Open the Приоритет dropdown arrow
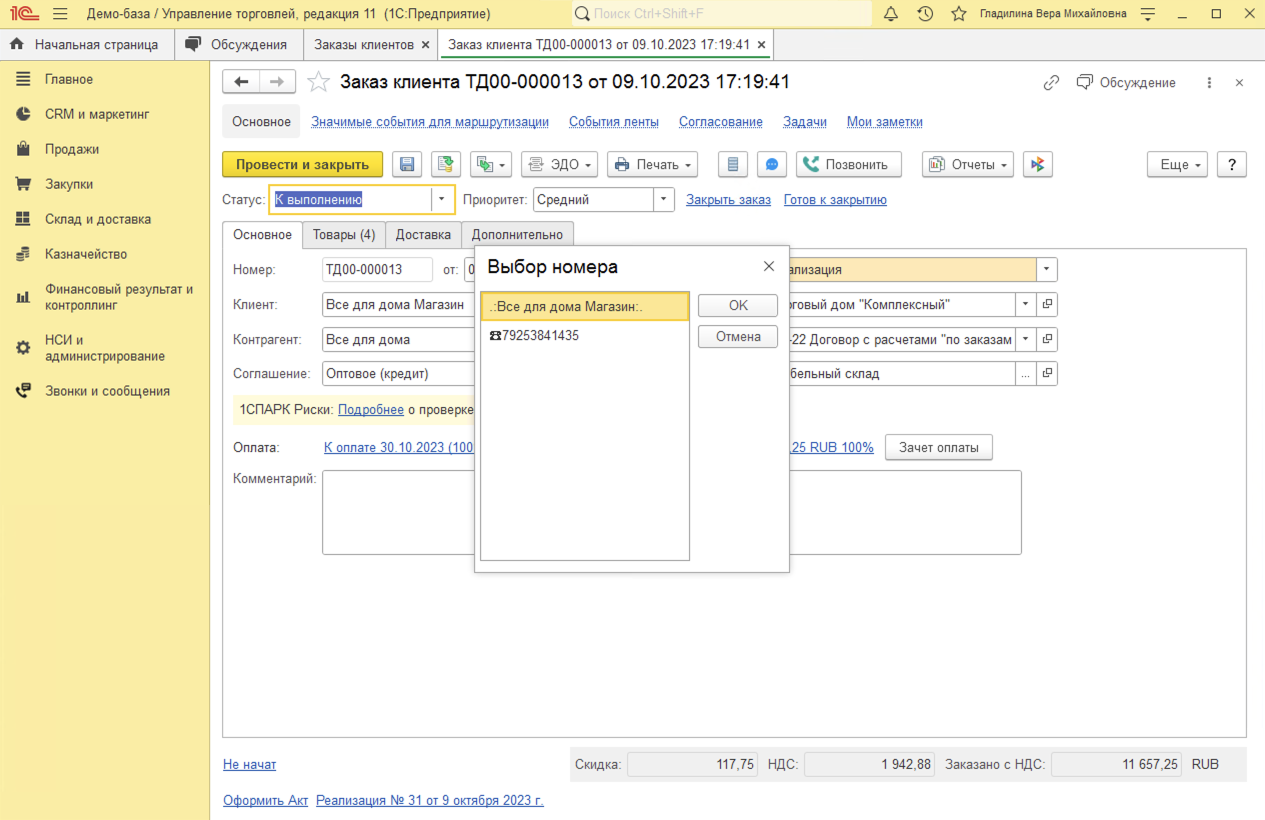 click(x=663, y=199)
